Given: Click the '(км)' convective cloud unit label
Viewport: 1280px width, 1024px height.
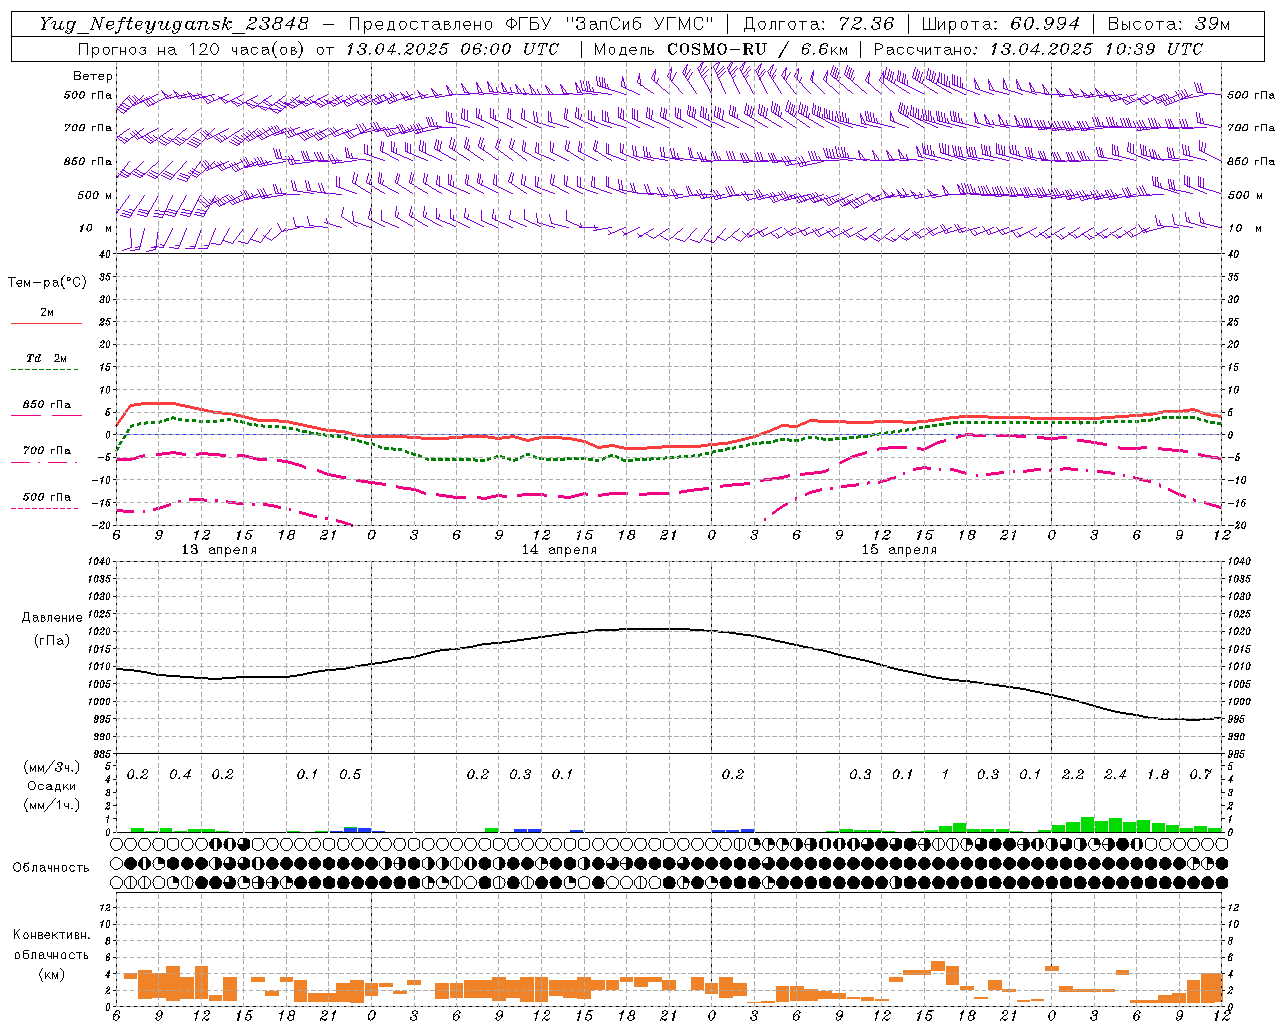Looking at the screenshot, I should click(52, 974).
